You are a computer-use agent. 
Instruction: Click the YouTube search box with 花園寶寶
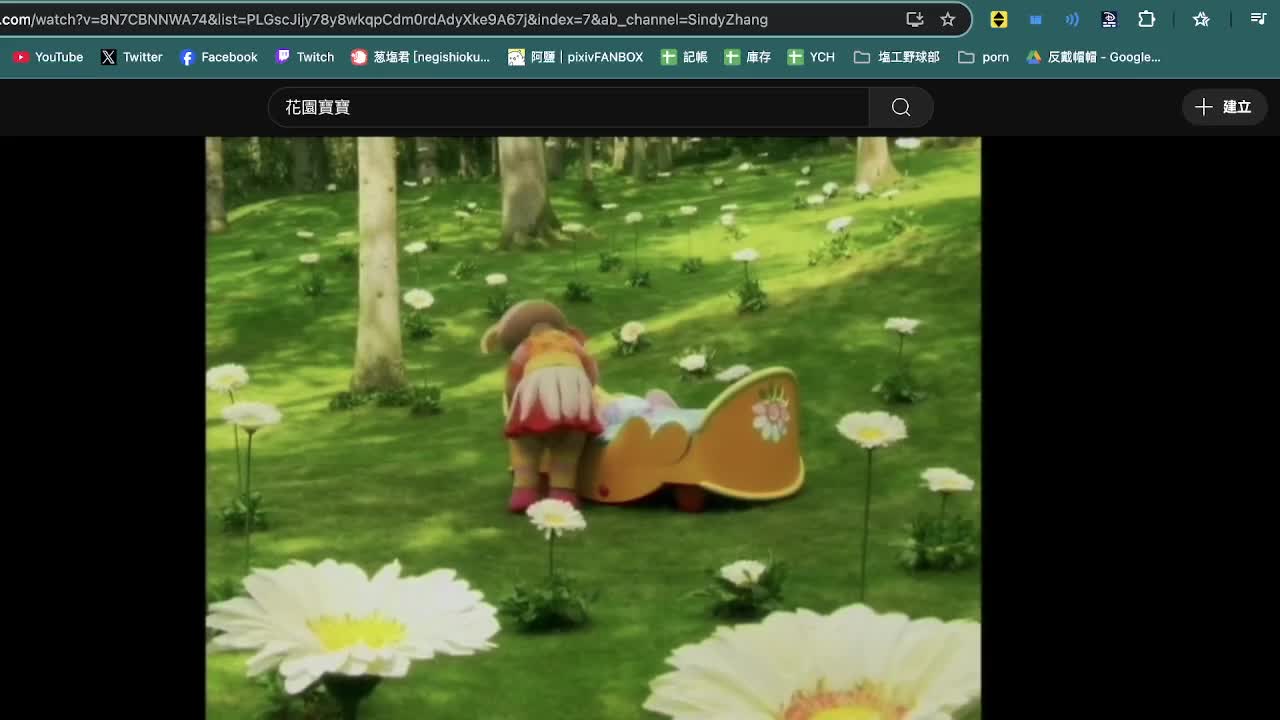pyautogui.click(x=568, y=107)
